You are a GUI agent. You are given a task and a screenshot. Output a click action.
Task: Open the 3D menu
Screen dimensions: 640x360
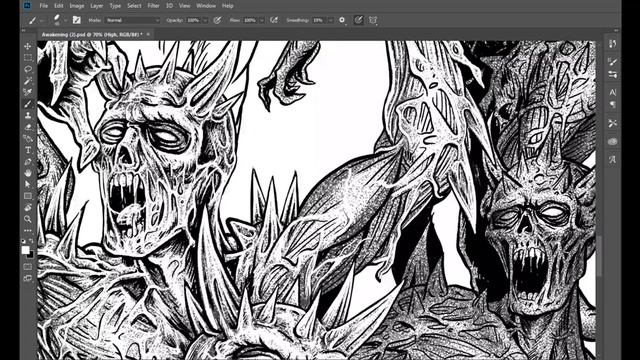[x=169, y=6]
